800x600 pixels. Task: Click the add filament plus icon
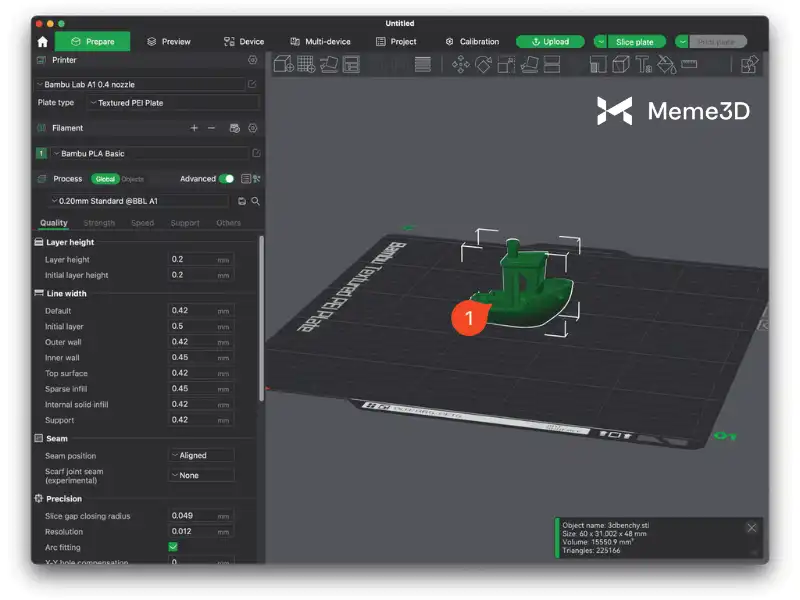tap(194, 128)
